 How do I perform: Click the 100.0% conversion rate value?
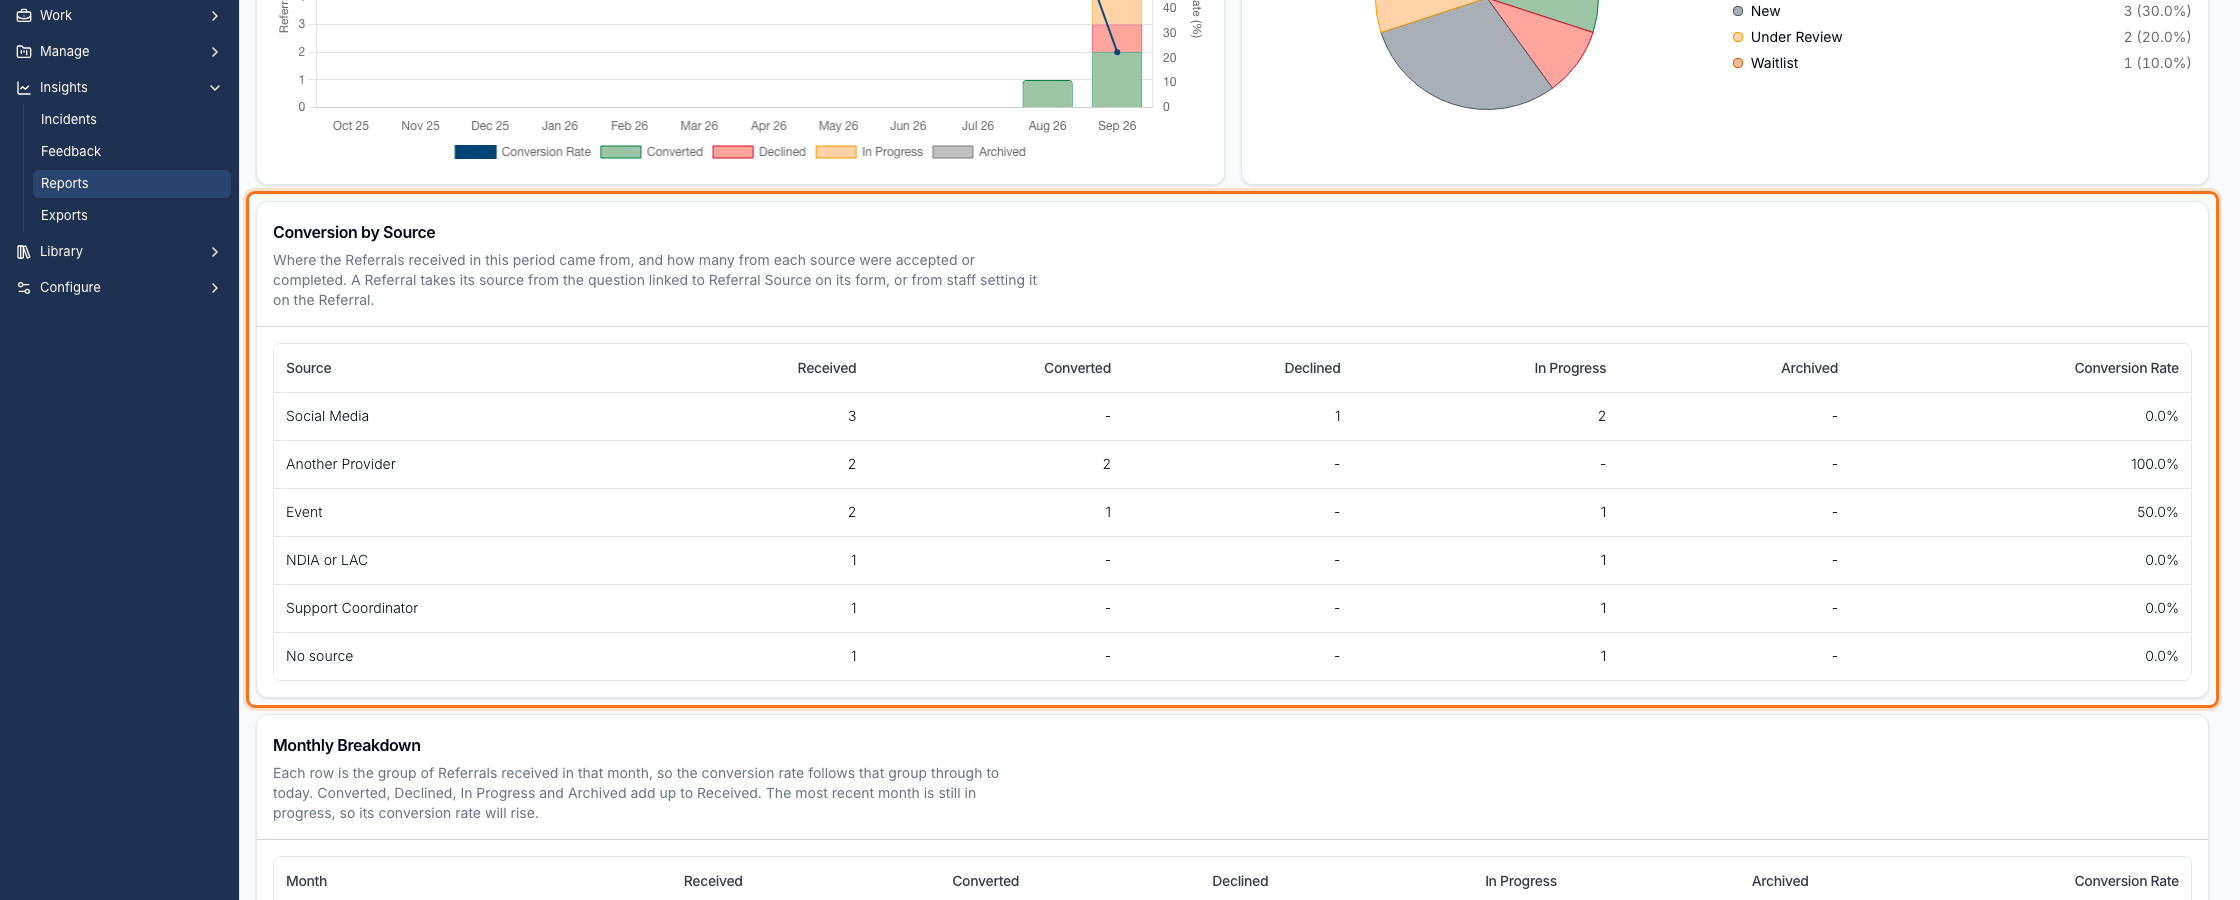pyautogui.click(x=2154, y=464)
